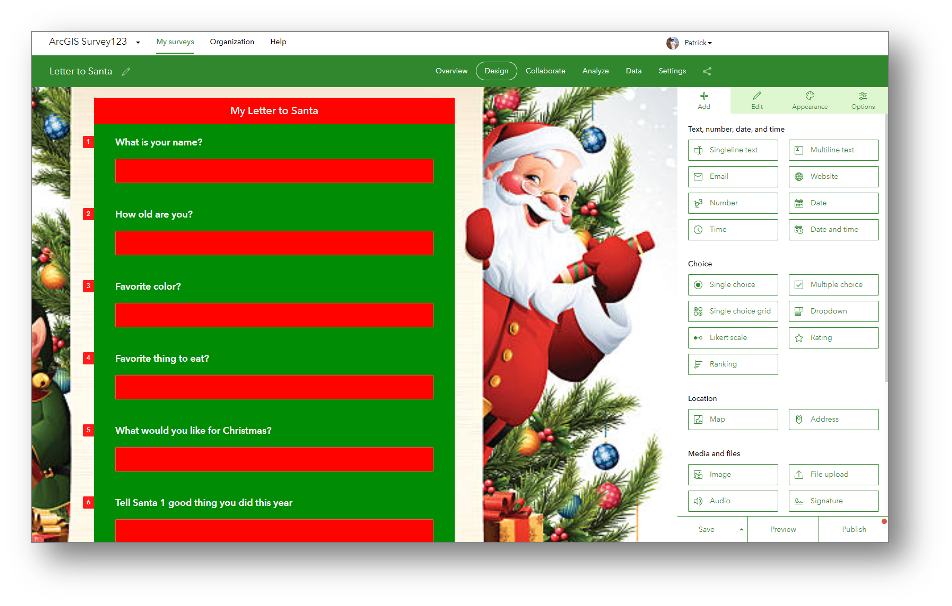Add a Multiple choice question
This screenshot has width=952, height=606.
[x=834, y=285]
